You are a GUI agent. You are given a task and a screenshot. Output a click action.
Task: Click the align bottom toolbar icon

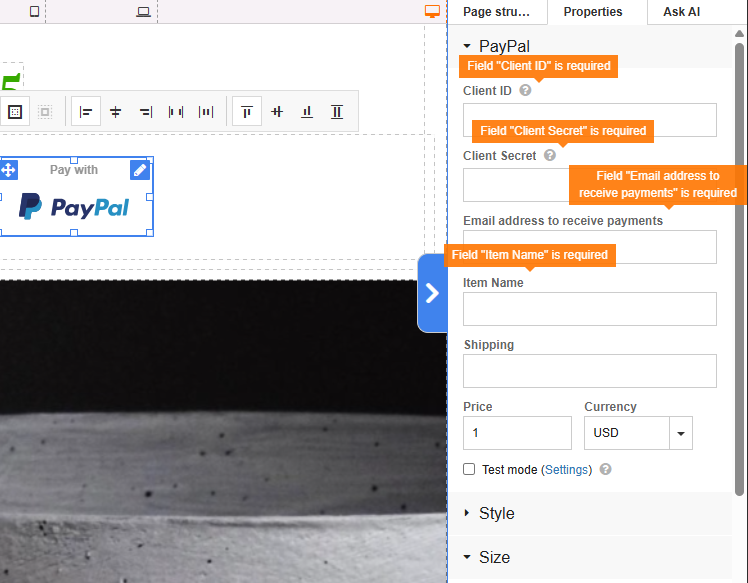307,112
